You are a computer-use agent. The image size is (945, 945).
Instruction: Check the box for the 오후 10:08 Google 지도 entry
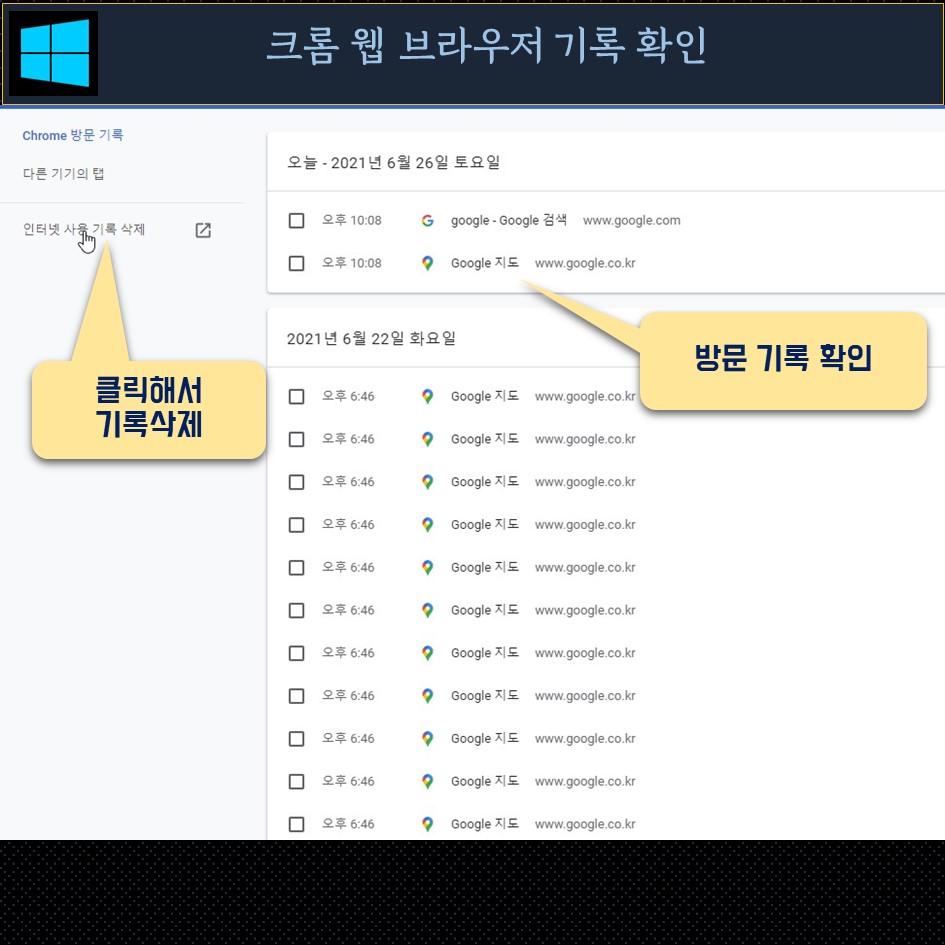(297, 263)
